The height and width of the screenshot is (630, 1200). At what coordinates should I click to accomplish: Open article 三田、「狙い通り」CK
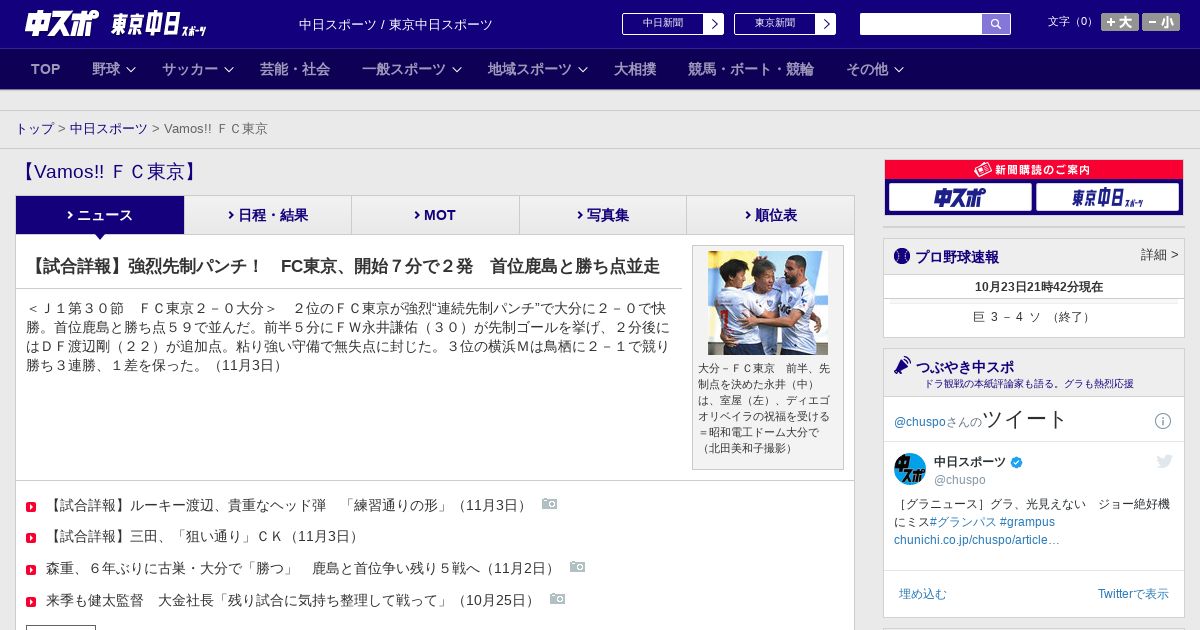(x=204, y=537)
